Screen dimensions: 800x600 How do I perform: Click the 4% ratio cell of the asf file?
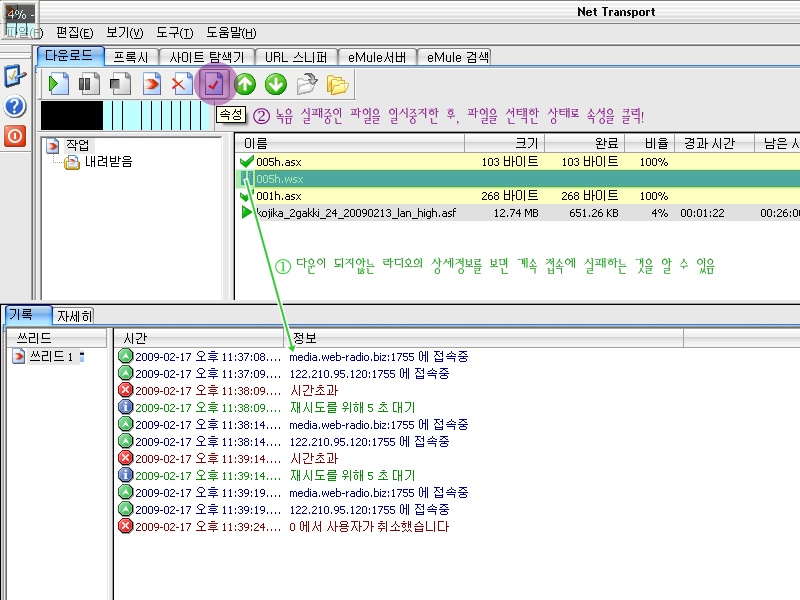coord(659,213)
